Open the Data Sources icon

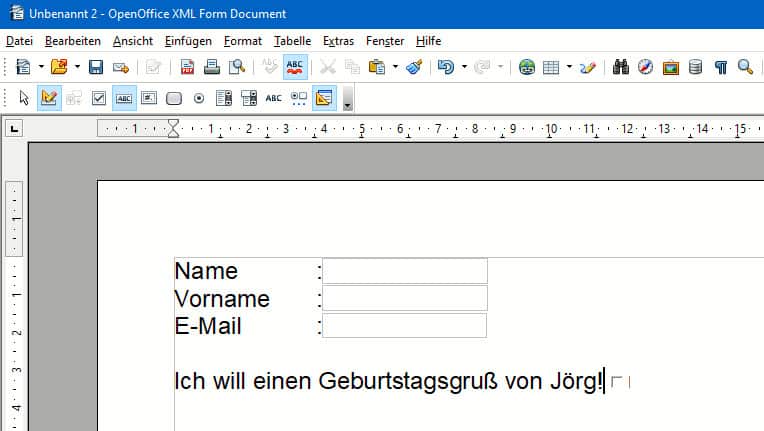coord(695,67)
